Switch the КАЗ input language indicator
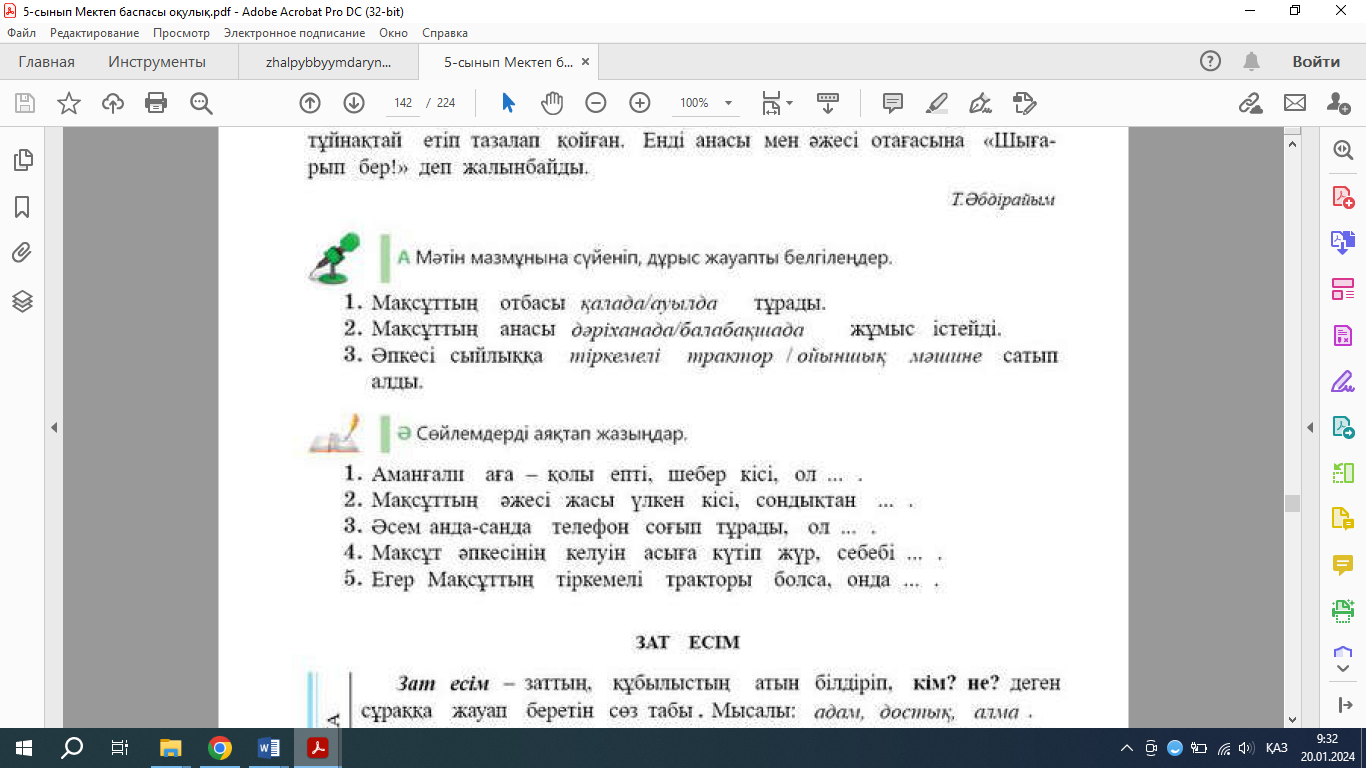1366x768 pixels. 1276,748
